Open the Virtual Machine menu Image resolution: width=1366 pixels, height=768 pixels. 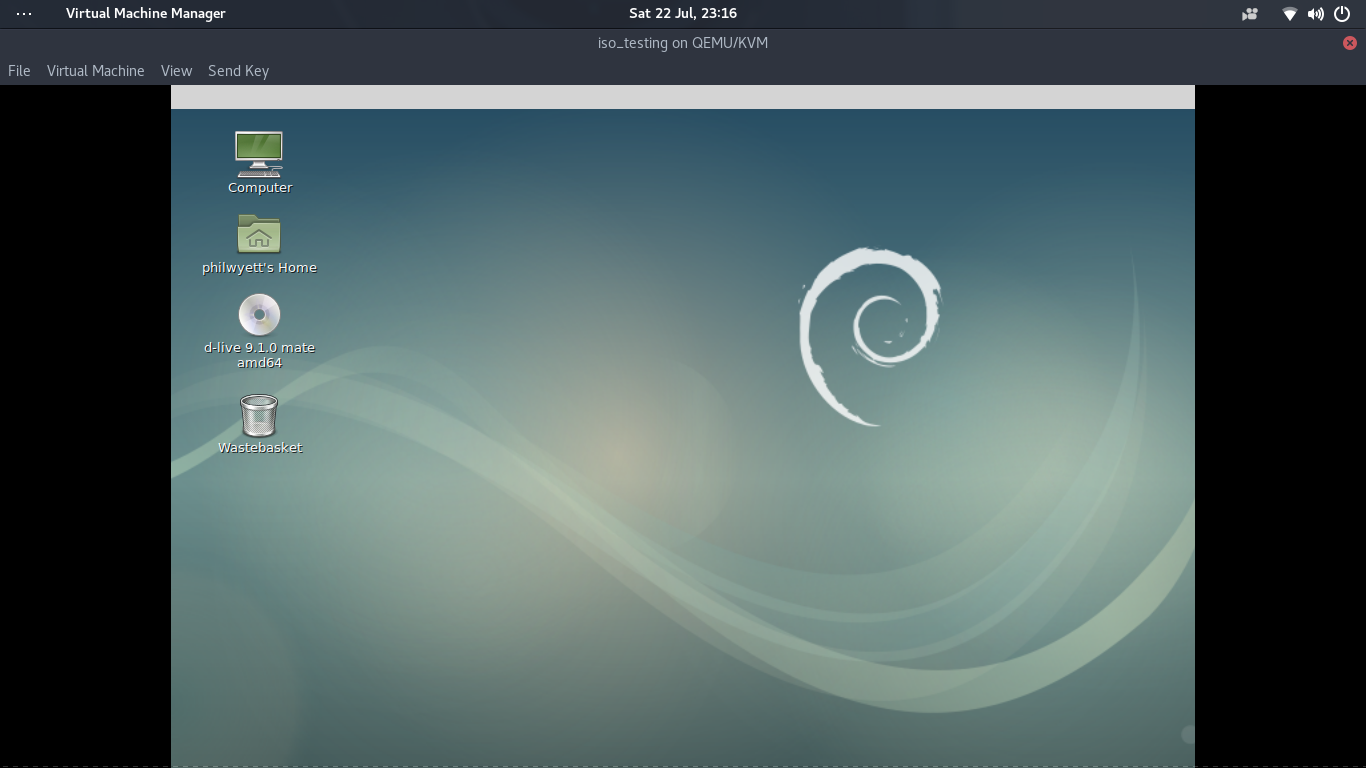[96, 71]
